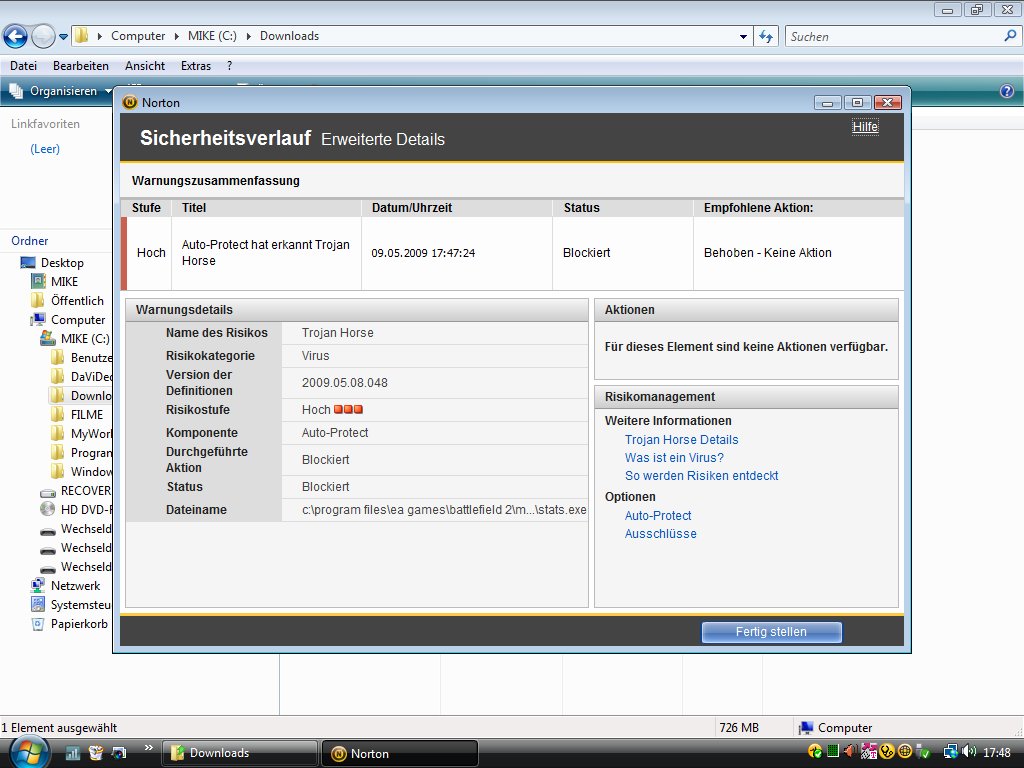Image resolution: width=1024 pixels, height=768 pixels.
Task: Click the quick launch show-desktop notepad icon
Action: (x=96, y=753)
